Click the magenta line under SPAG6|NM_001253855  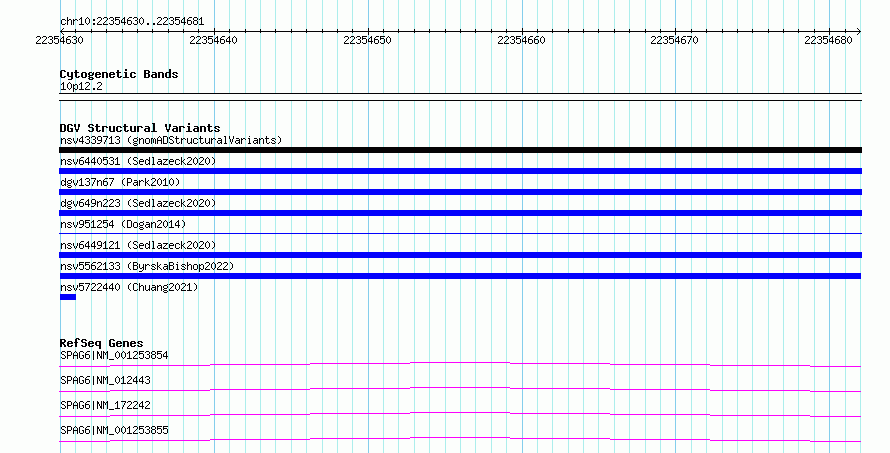460,439
